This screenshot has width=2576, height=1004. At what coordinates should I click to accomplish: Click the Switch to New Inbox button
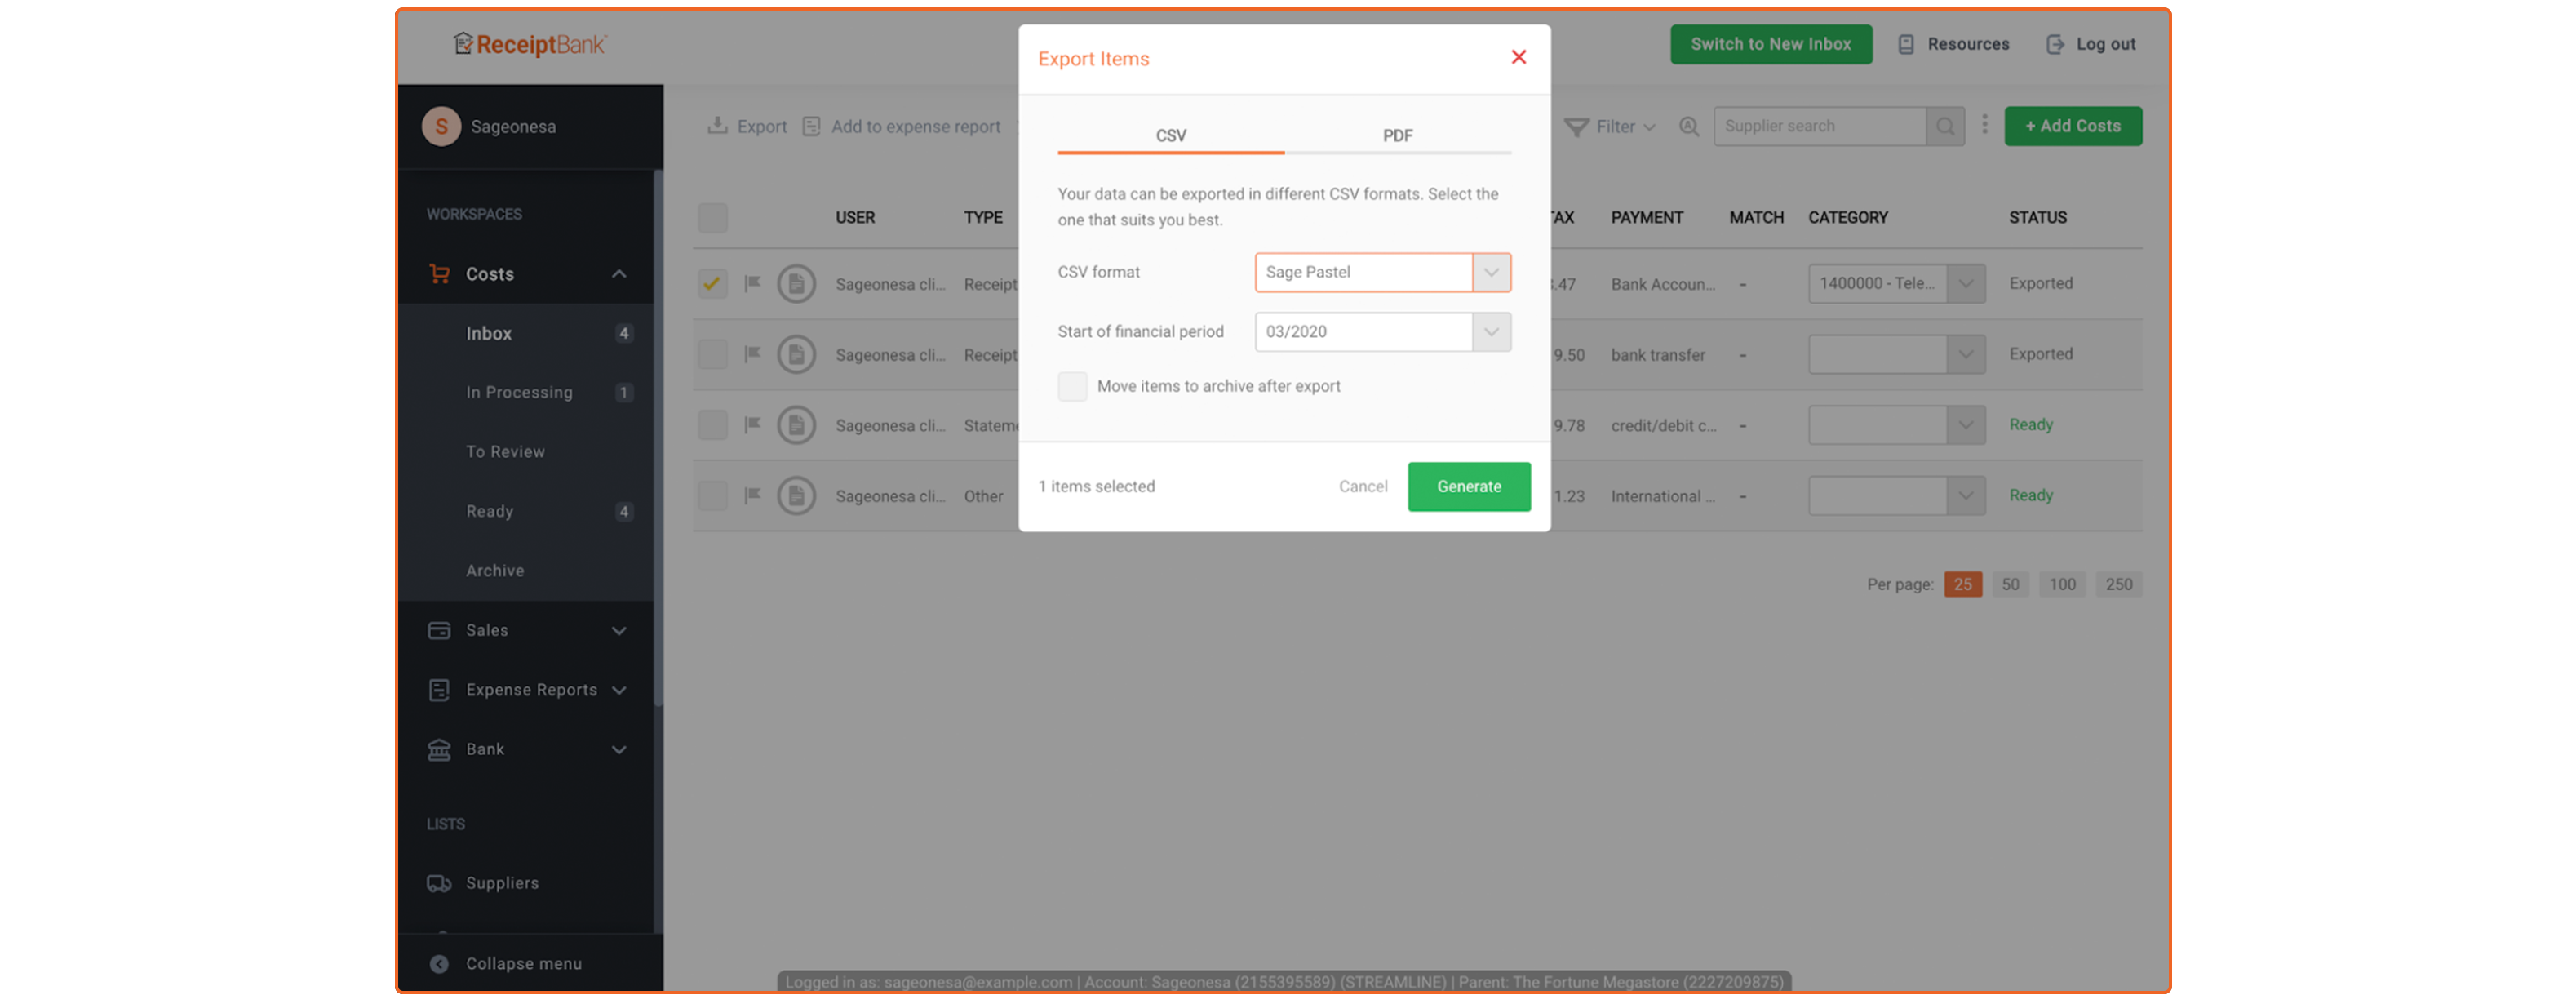[1770, 44]
